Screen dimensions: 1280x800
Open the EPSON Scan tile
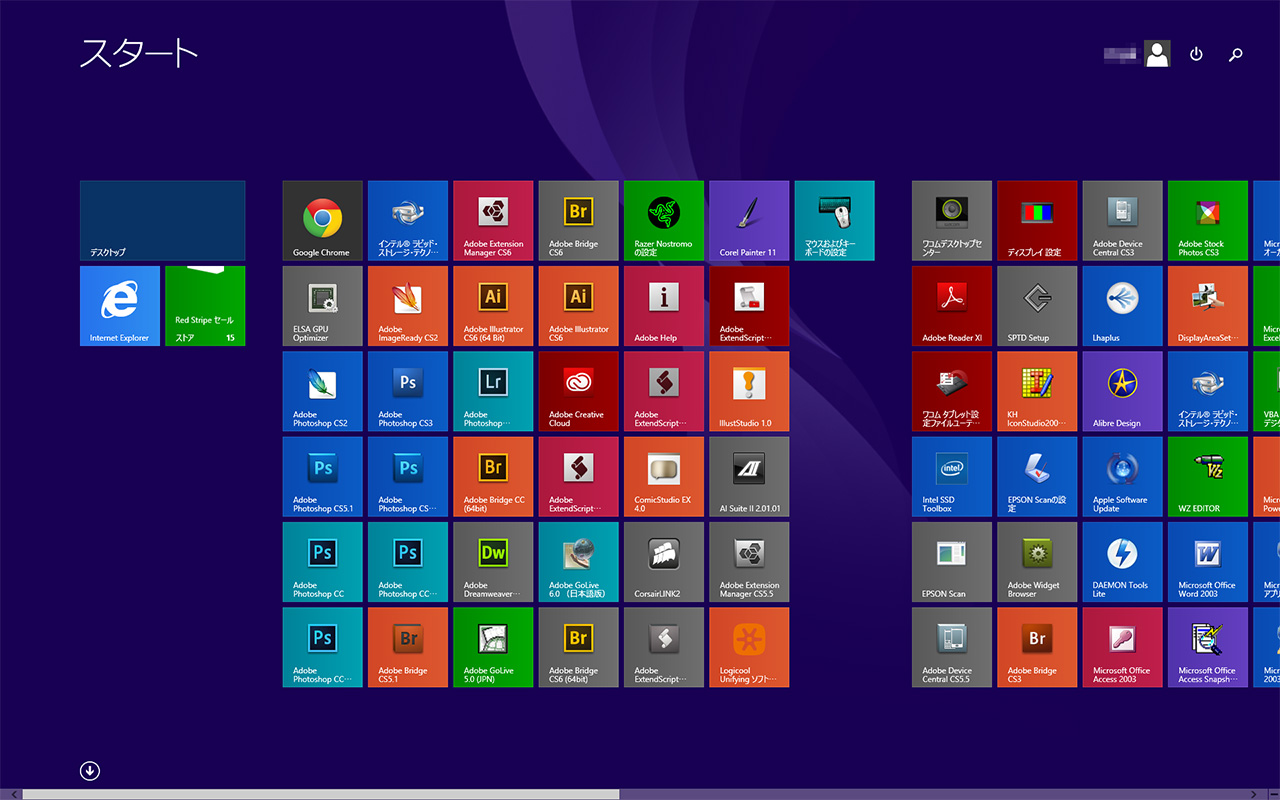point(952,562)
